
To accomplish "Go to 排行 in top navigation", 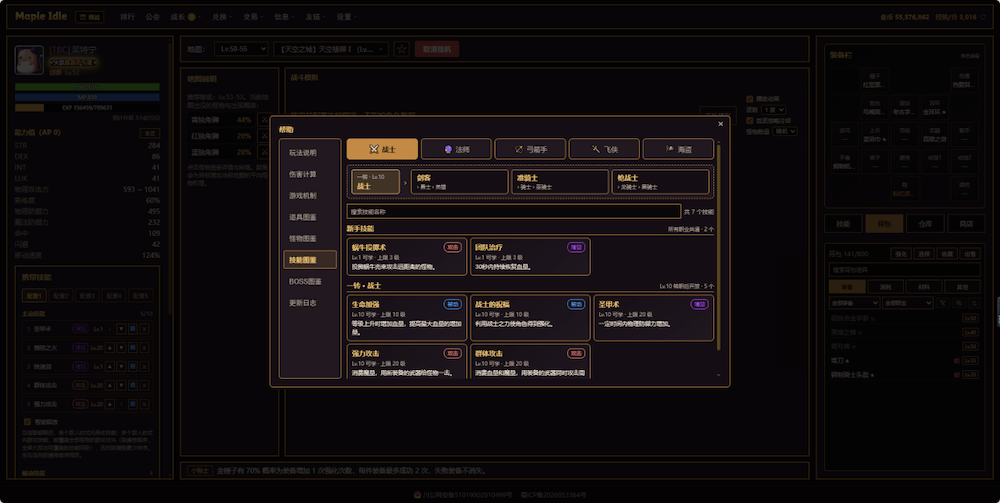I will 128,17.
